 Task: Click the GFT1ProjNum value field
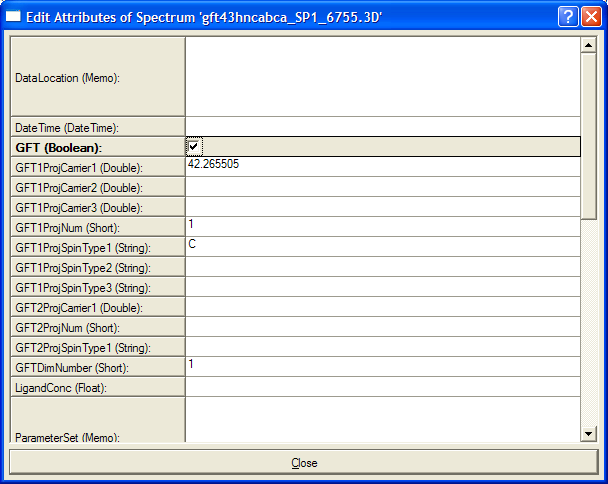tap(382, 227)
